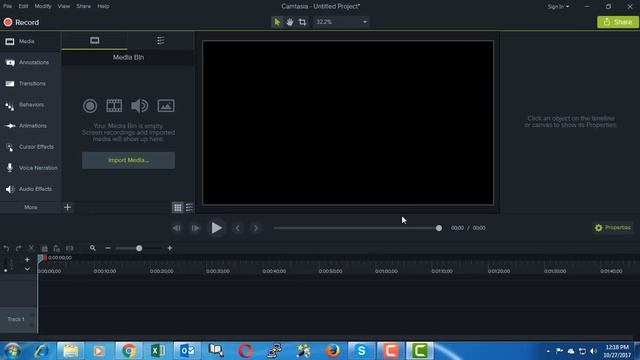
Task: Click the Windows Start button
Action: [12, 351]
